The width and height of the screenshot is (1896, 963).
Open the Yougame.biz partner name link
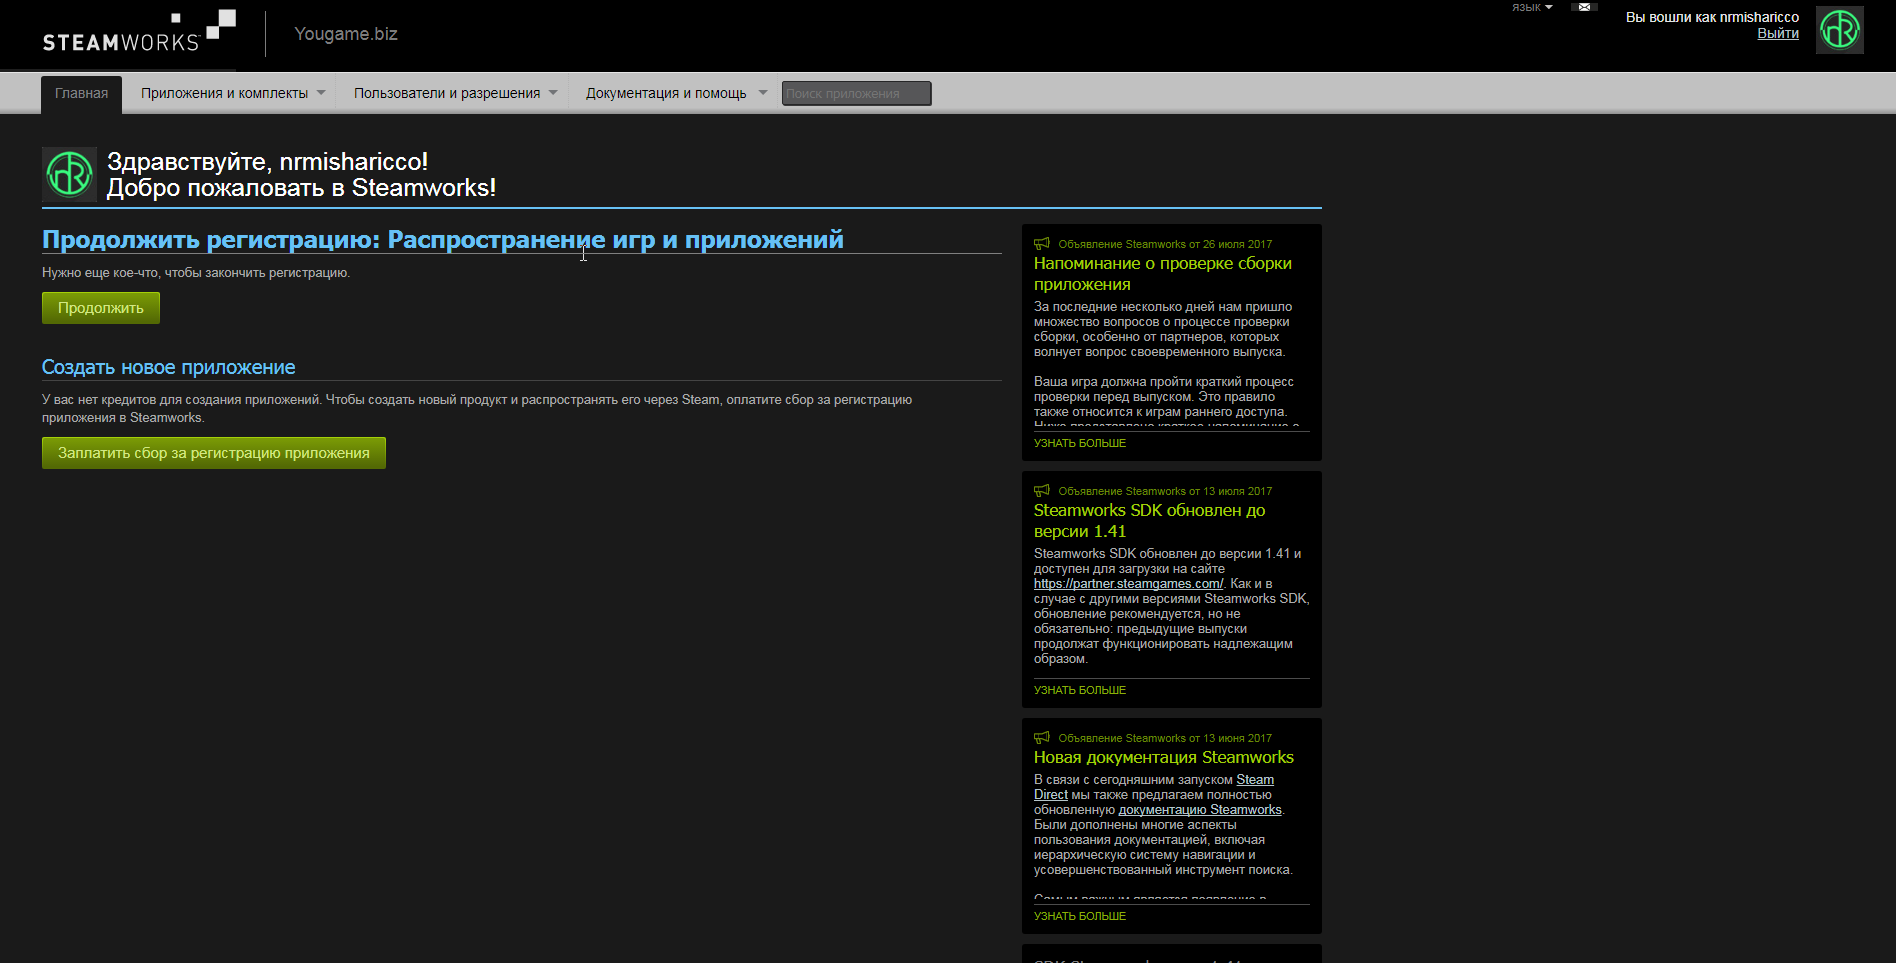346,34
